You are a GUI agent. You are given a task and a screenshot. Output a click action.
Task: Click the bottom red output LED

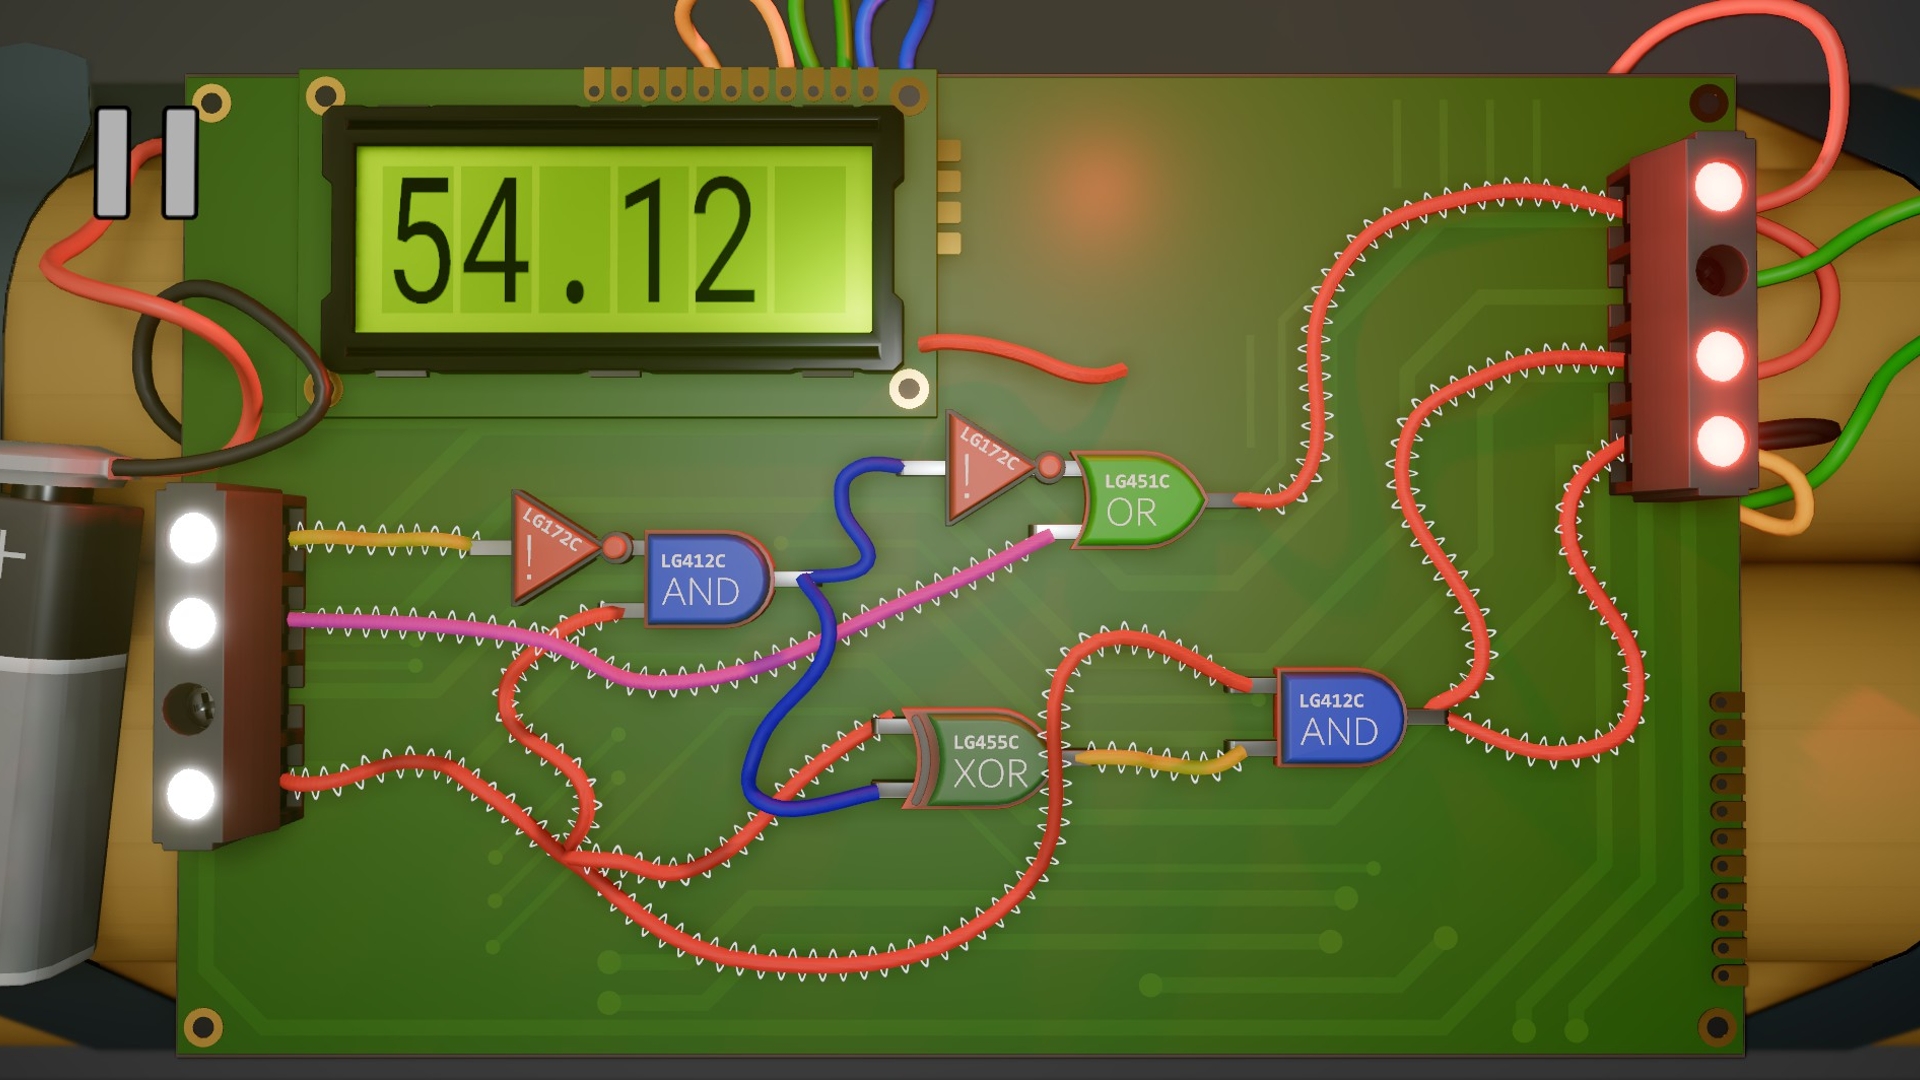point(1720,440)
